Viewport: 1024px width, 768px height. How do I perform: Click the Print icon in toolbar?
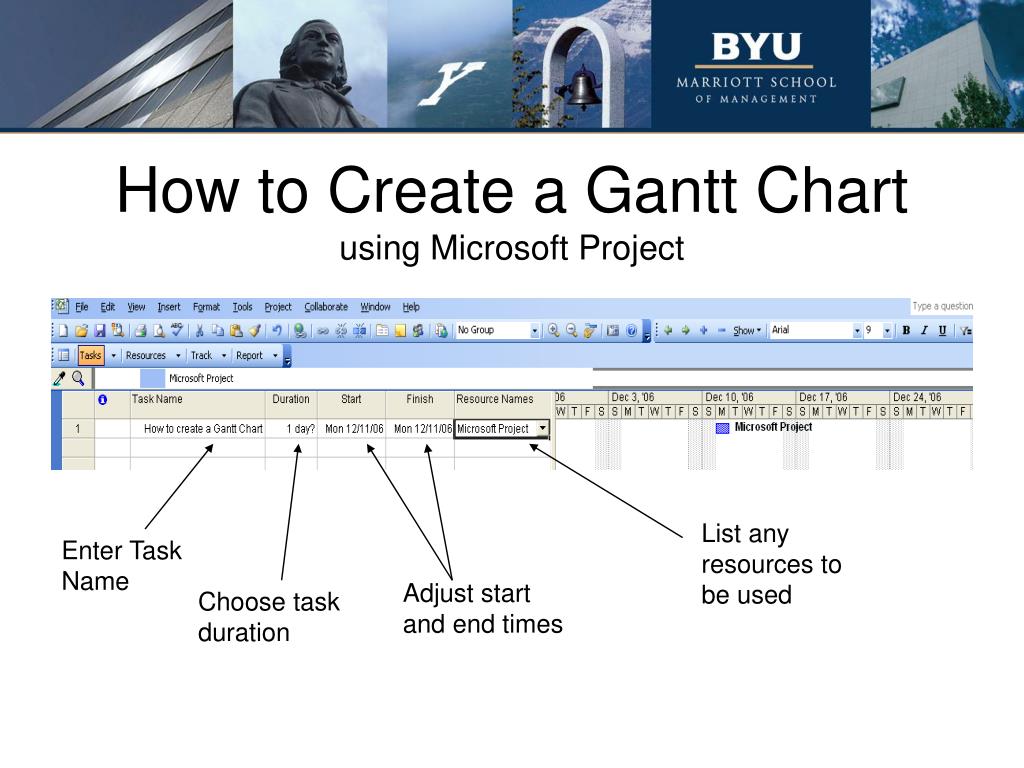pyautogui.click(x=141, y=330)
